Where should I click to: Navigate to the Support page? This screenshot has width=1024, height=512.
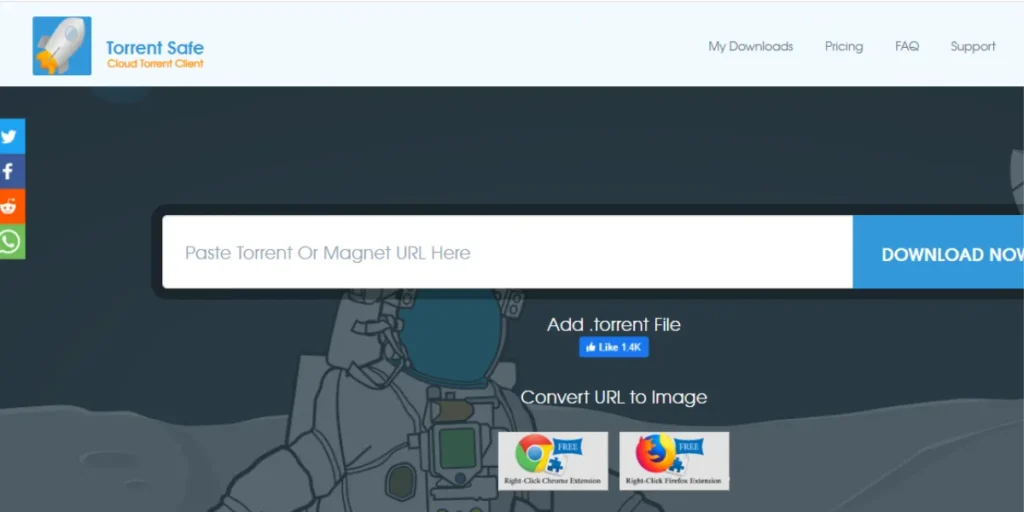click(972, 46)
